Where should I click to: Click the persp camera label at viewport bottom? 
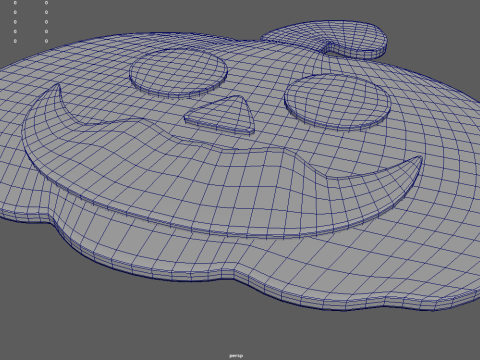pos(236,356)
